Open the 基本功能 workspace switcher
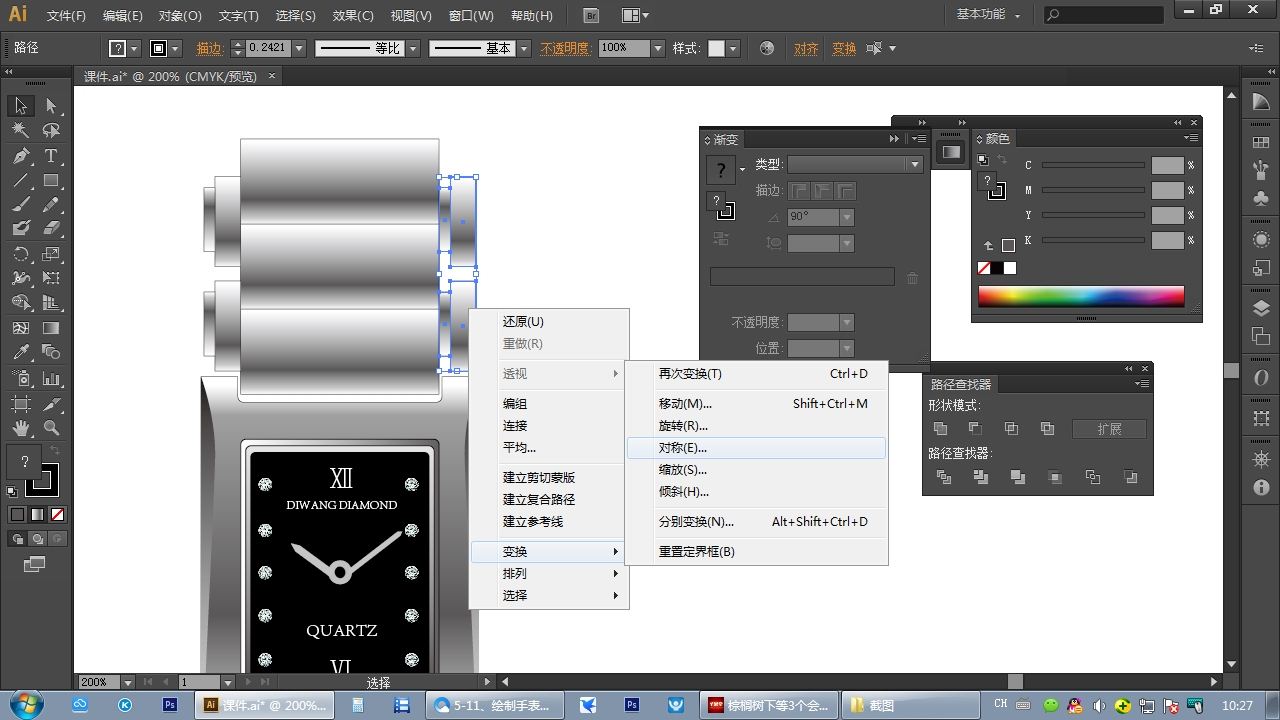 click(988, 15)
